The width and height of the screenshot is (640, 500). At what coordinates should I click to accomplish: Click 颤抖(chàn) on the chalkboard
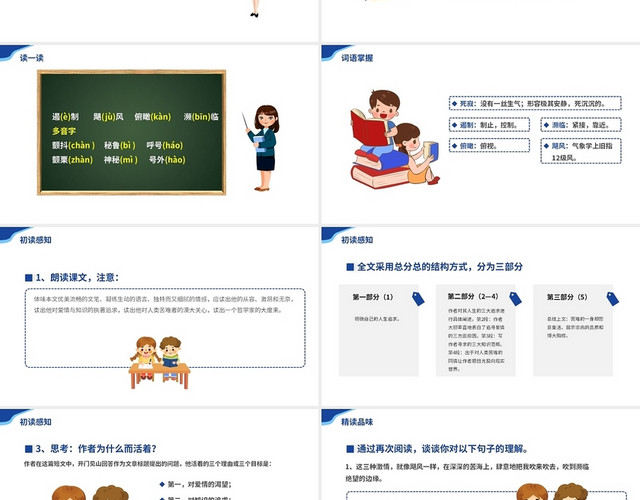[x=73, y=145]
